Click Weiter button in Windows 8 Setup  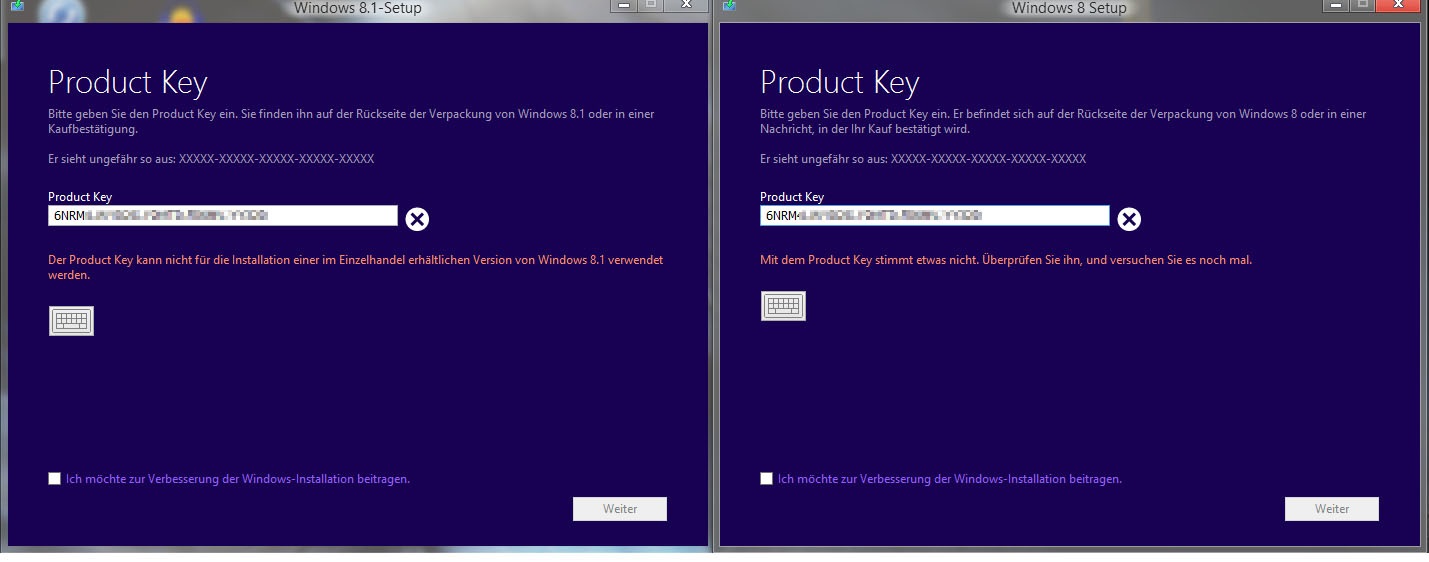click(x=1332, y=509)
